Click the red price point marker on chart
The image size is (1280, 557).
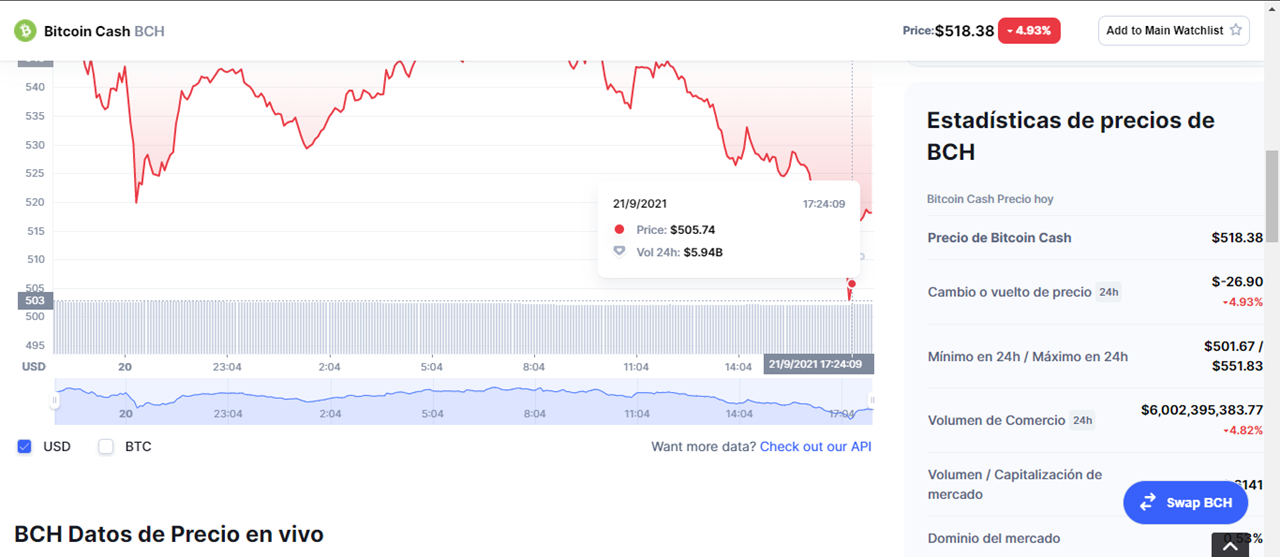click(x=851, y=284)
